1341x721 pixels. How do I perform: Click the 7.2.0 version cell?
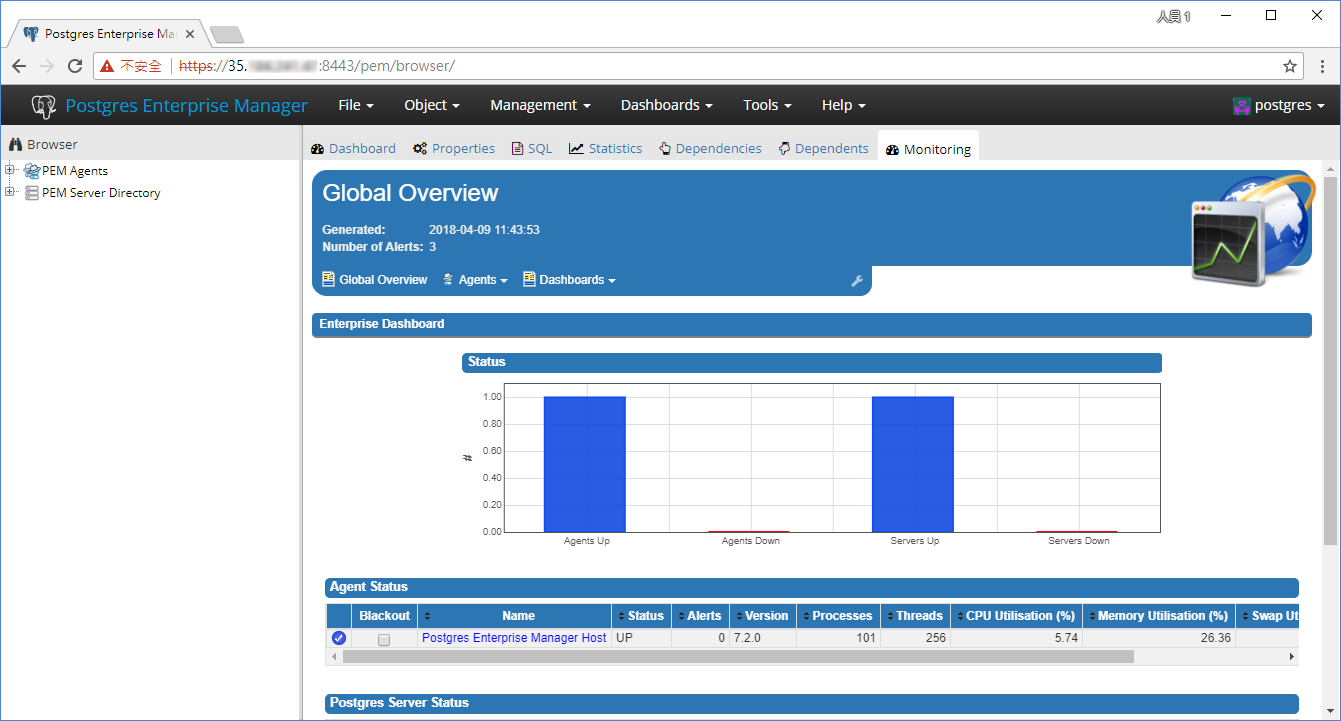pyautogui.click(x=762, y=638)
